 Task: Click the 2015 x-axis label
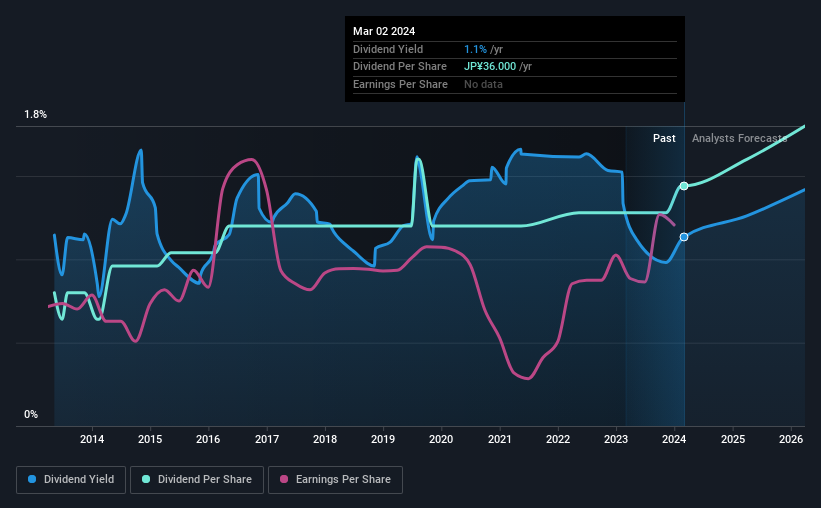tap(150, 439)
